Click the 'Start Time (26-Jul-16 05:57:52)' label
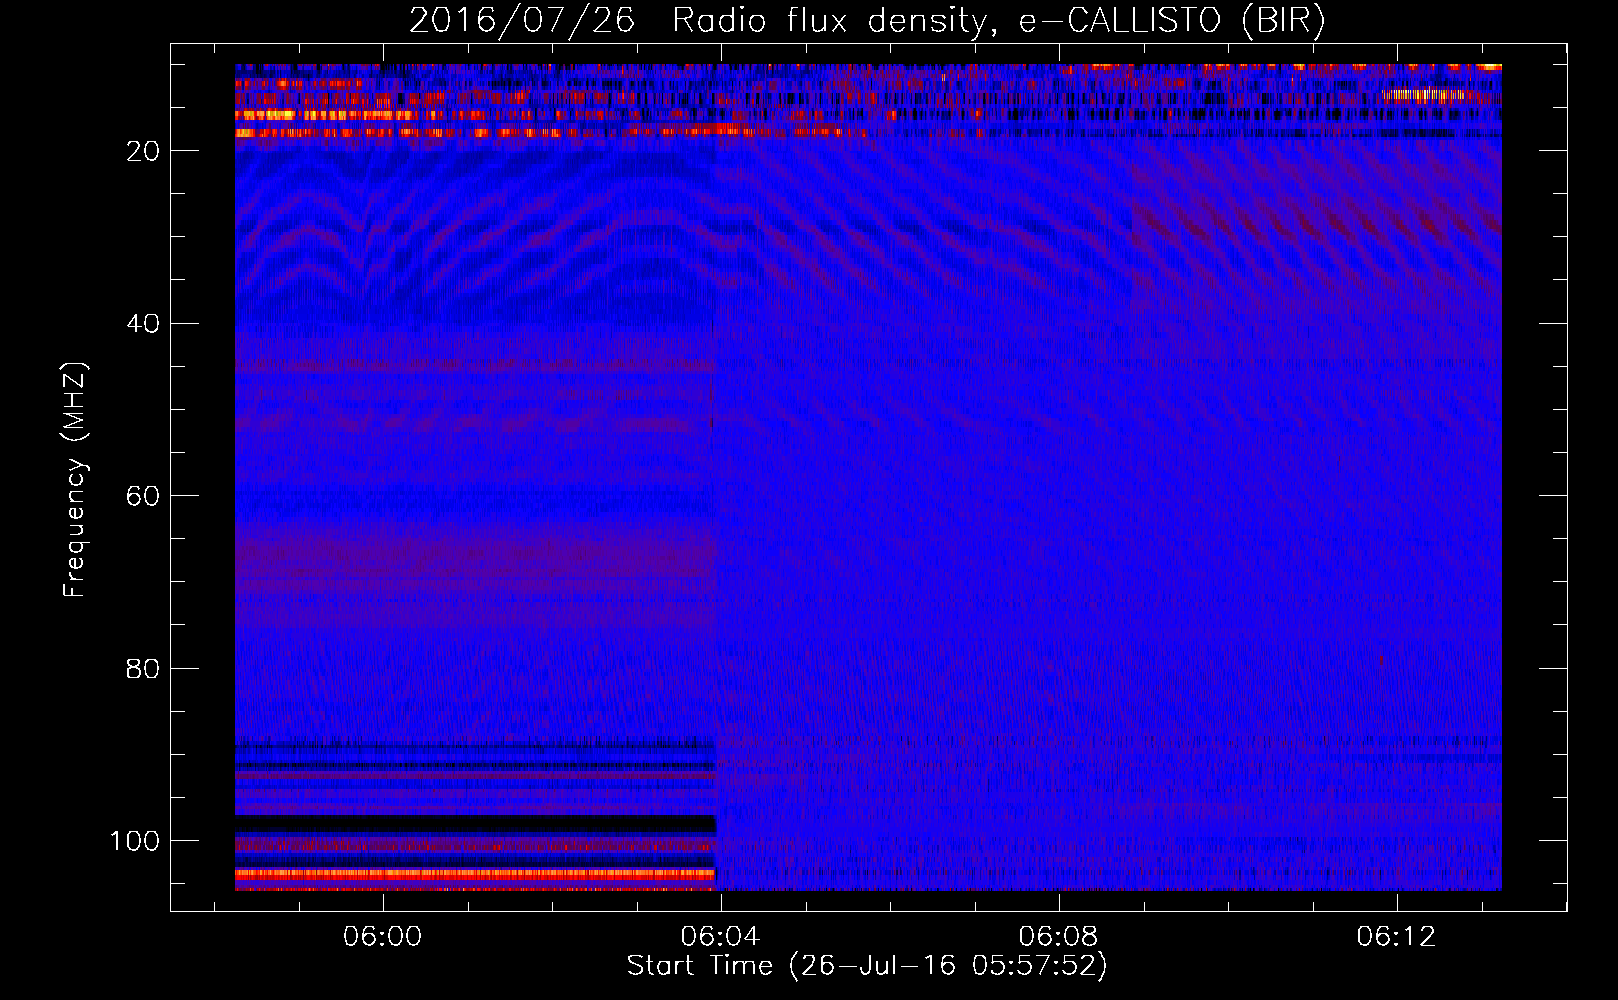The width and height of the screenshot is (1618, 1000). pyautogui.click(x=867, y=966)
